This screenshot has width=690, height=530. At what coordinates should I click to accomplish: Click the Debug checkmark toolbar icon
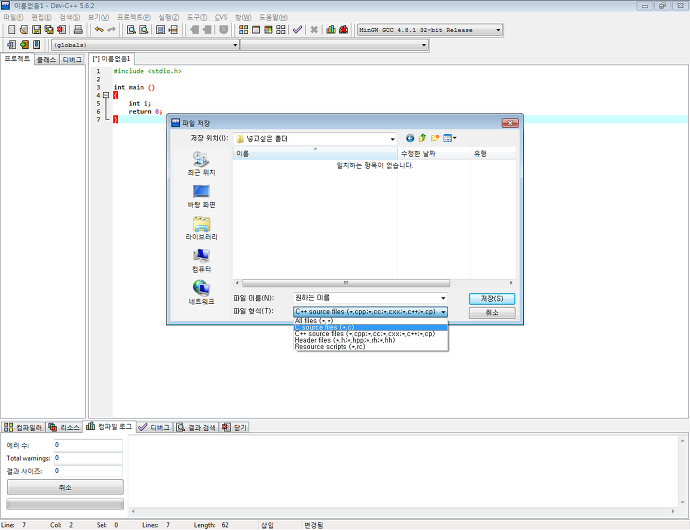coord(297,29)
